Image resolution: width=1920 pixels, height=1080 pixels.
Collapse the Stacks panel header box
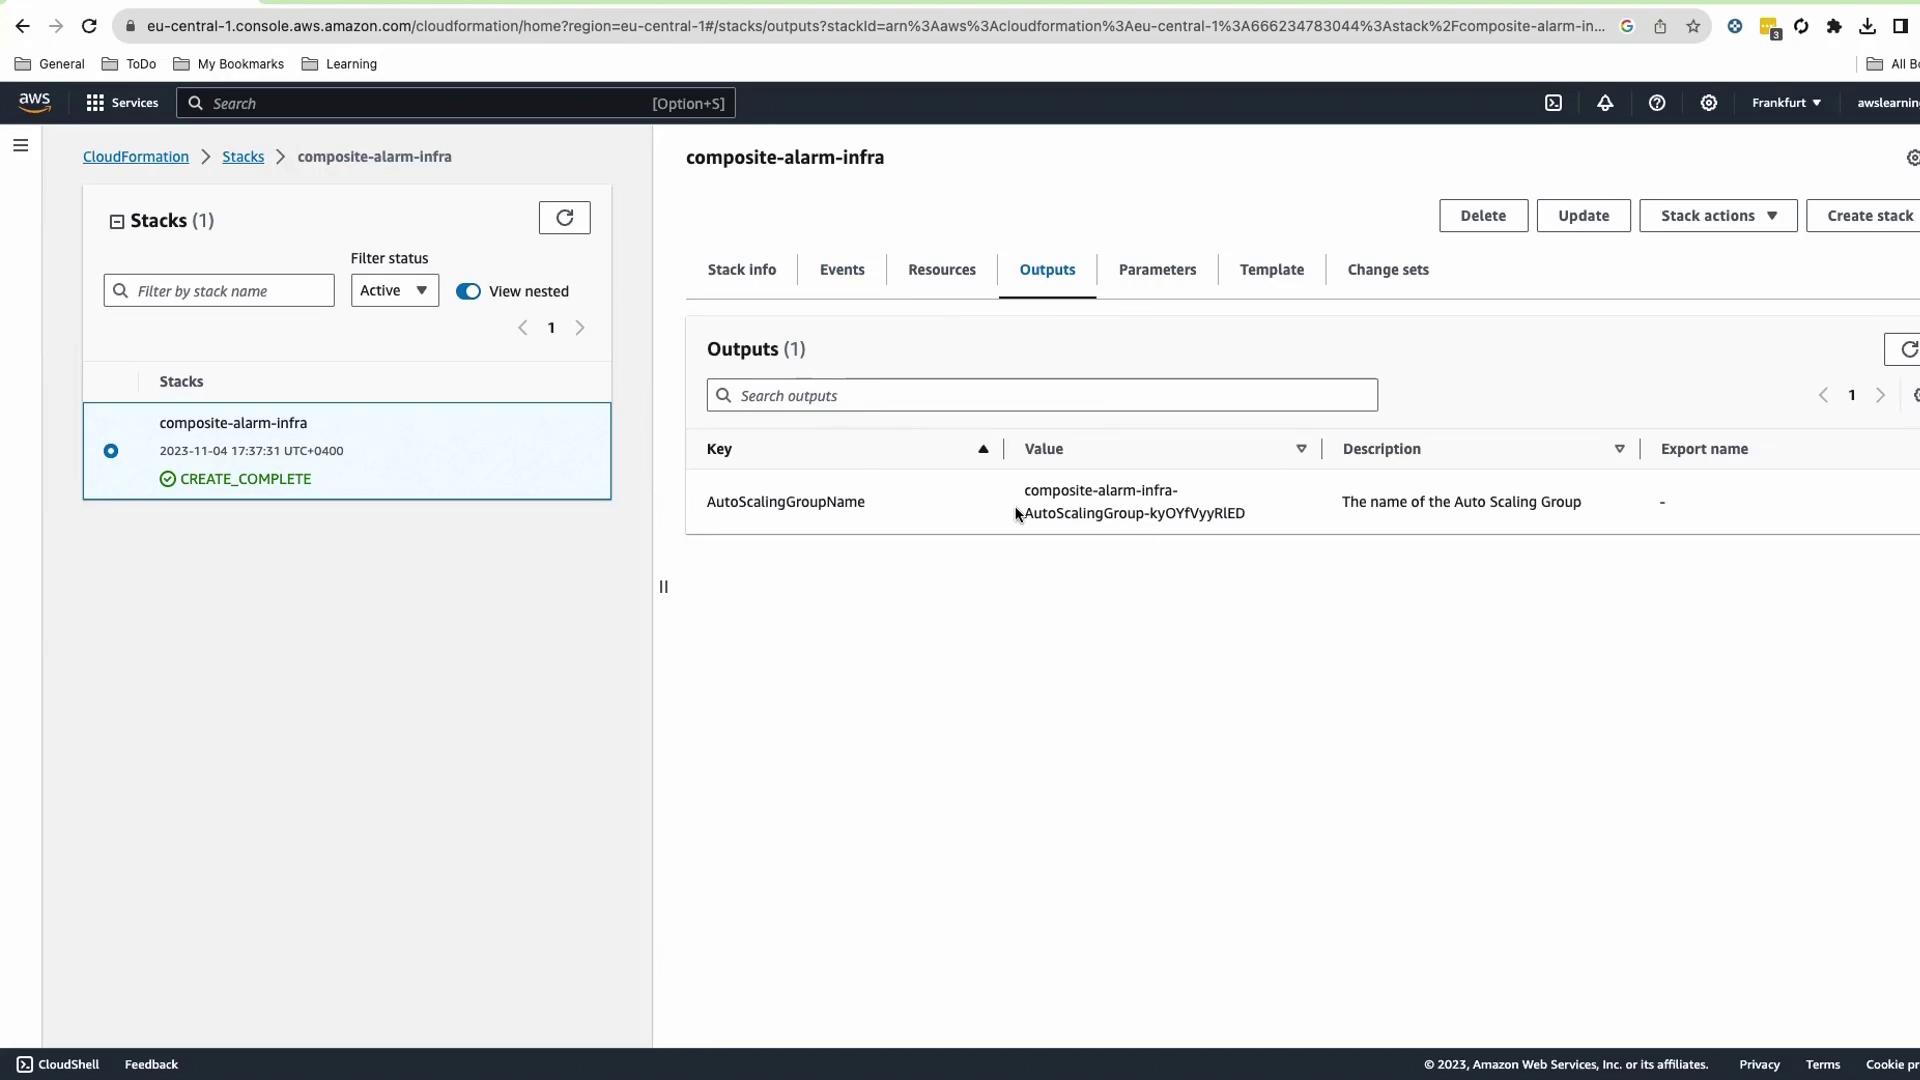tap(117, 221)
